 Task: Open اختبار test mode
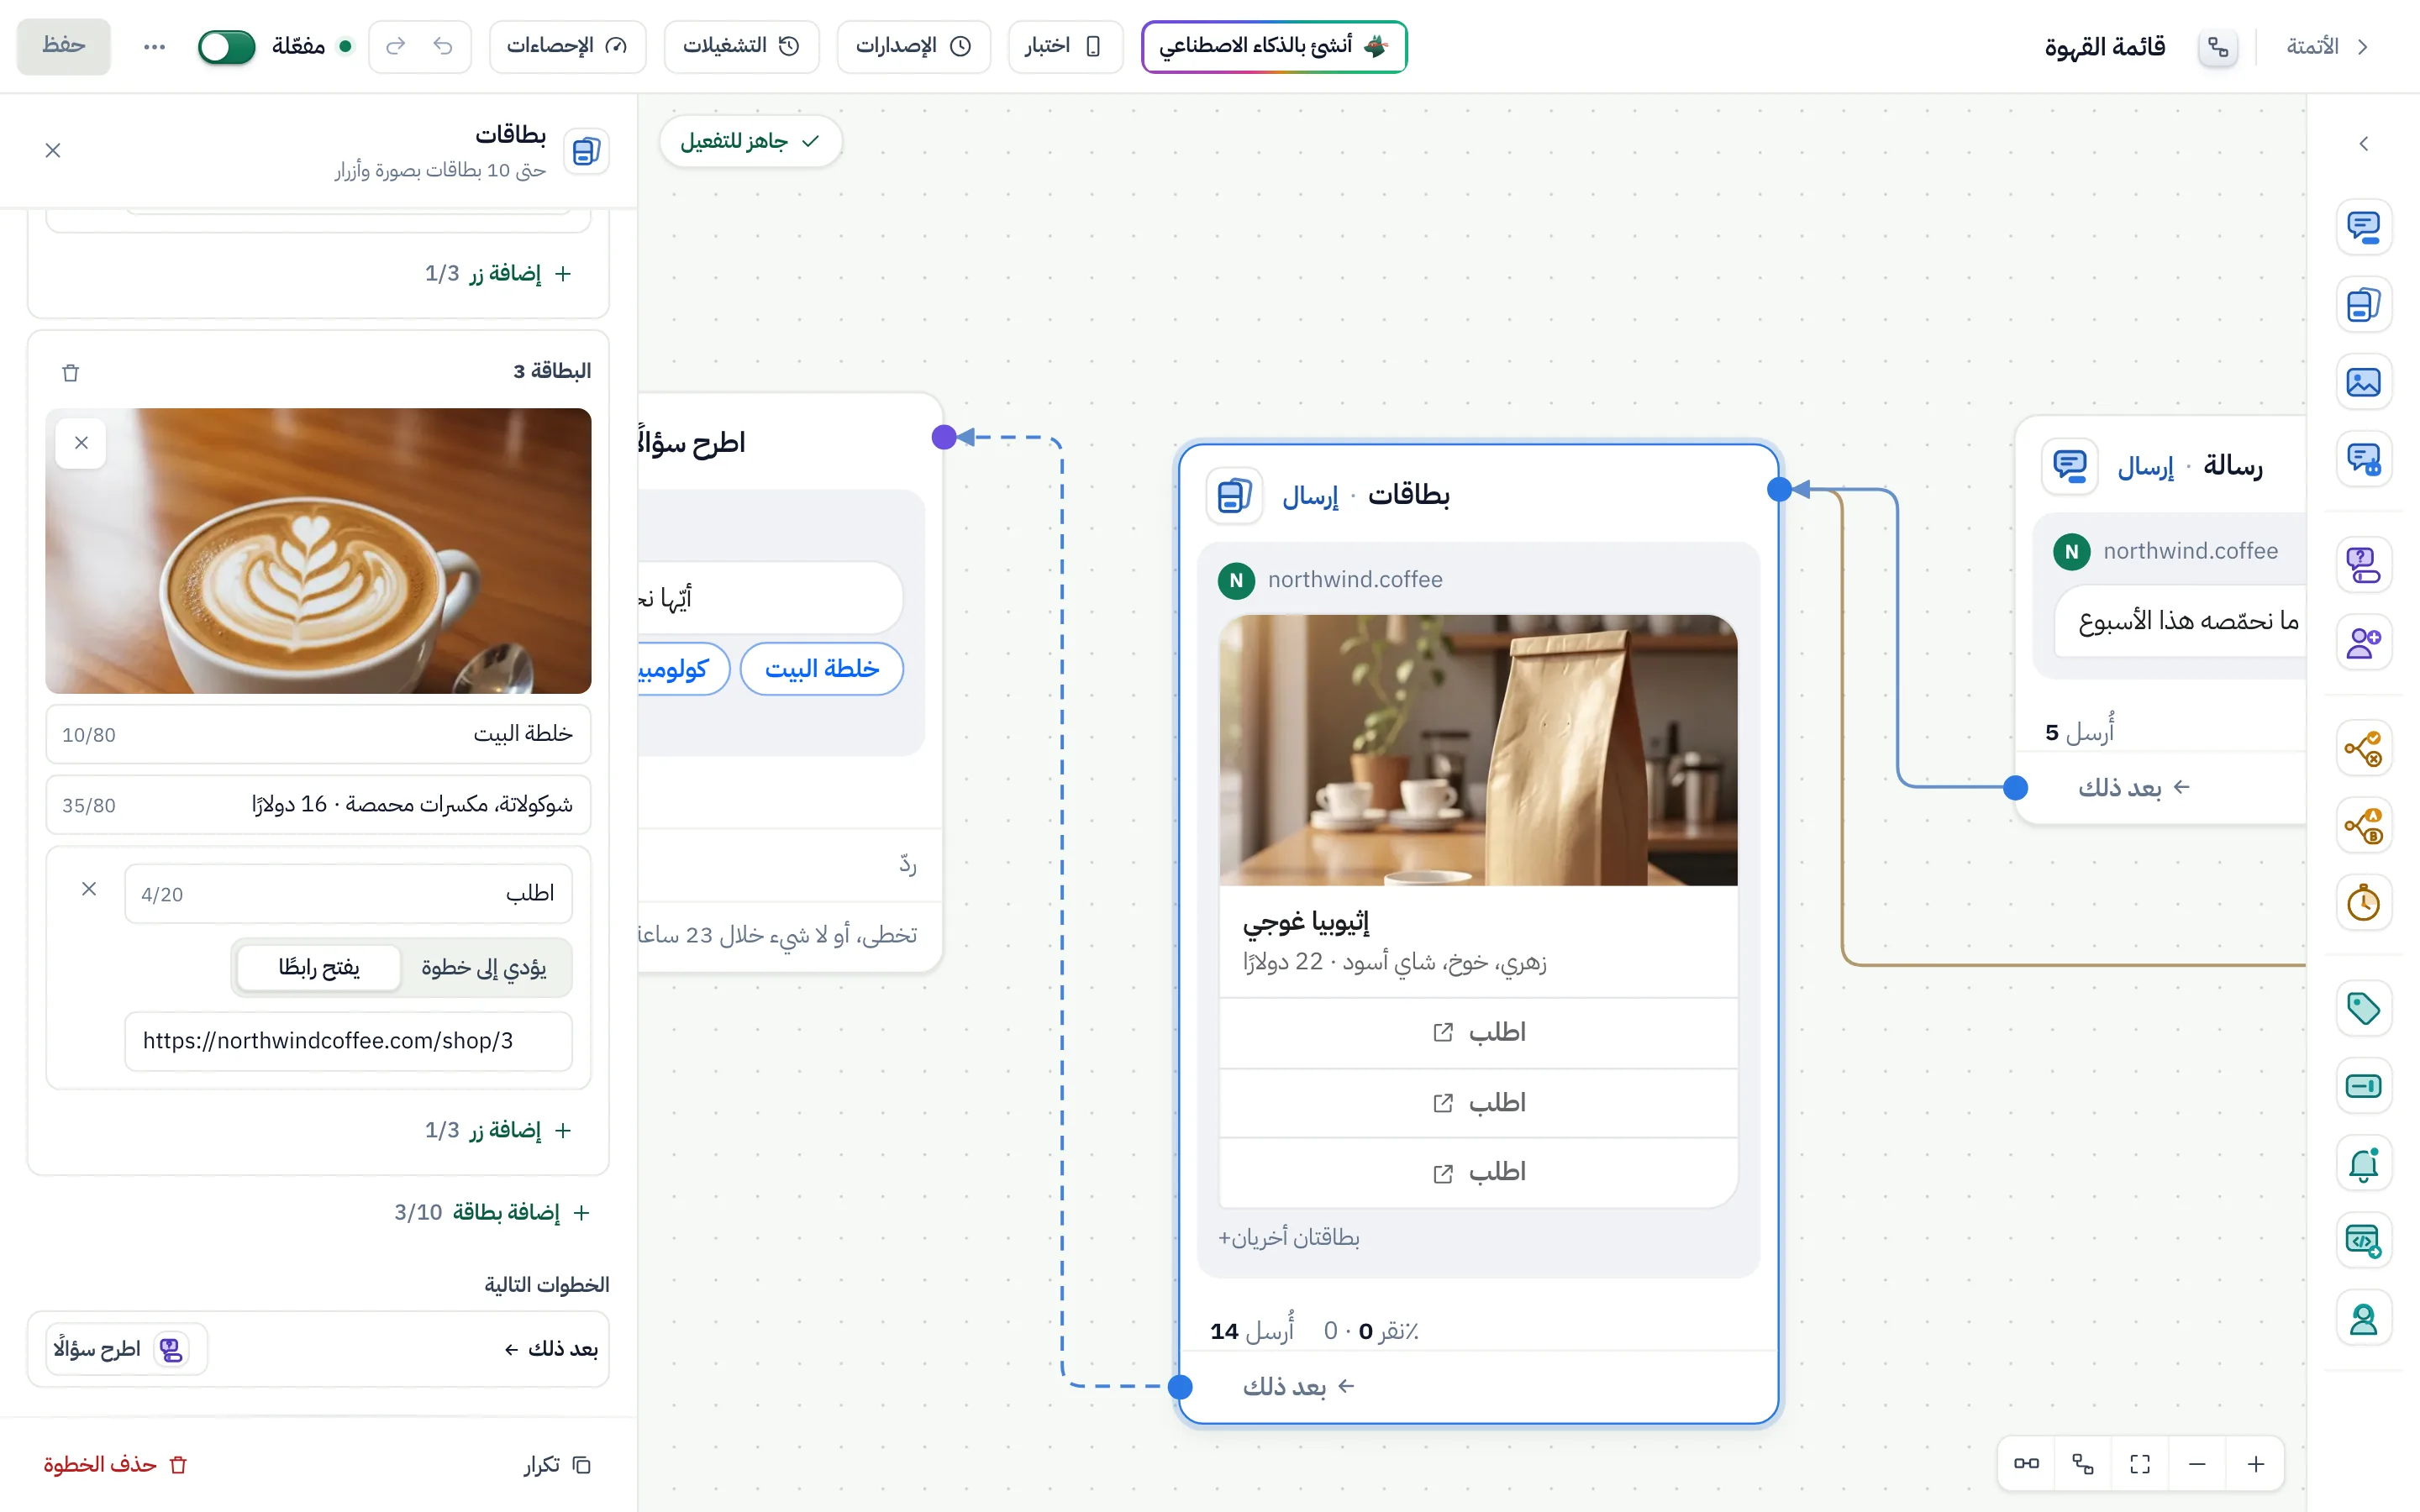point(1065,46)
